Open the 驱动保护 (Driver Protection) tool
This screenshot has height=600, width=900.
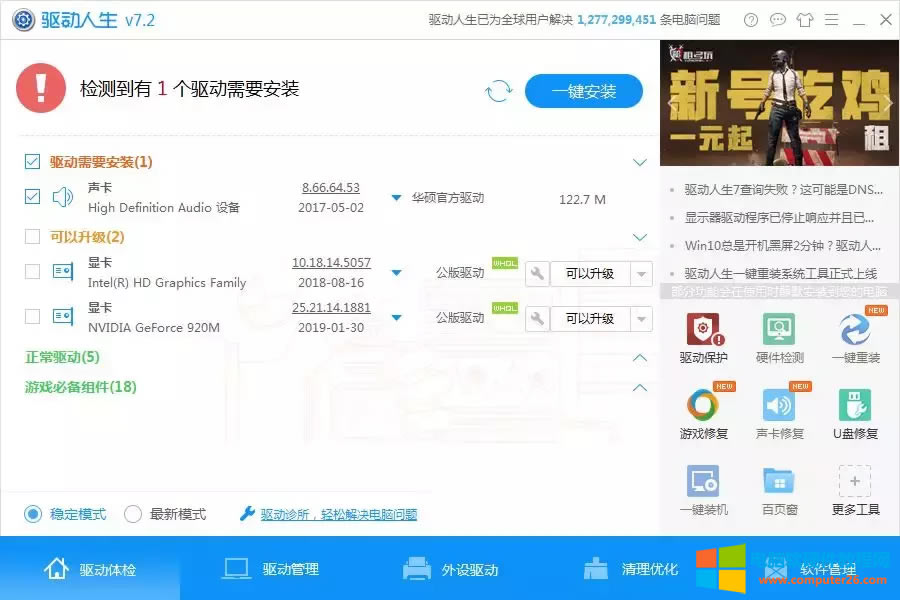click(x=703, y=333)
